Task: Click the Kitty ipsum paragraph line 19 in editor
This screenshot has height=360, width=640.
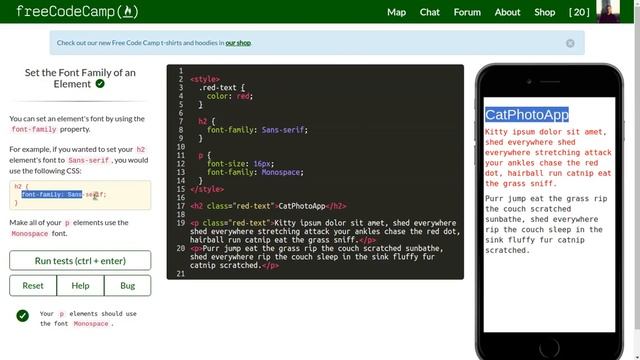Action: (x=325, y=231)
